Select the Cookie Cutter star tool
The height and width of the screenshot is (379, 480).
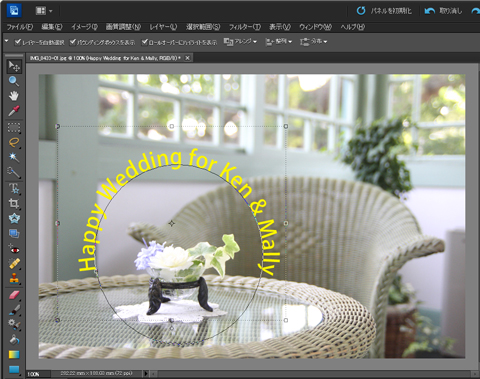pyautogui.click(x=14, y=218)
